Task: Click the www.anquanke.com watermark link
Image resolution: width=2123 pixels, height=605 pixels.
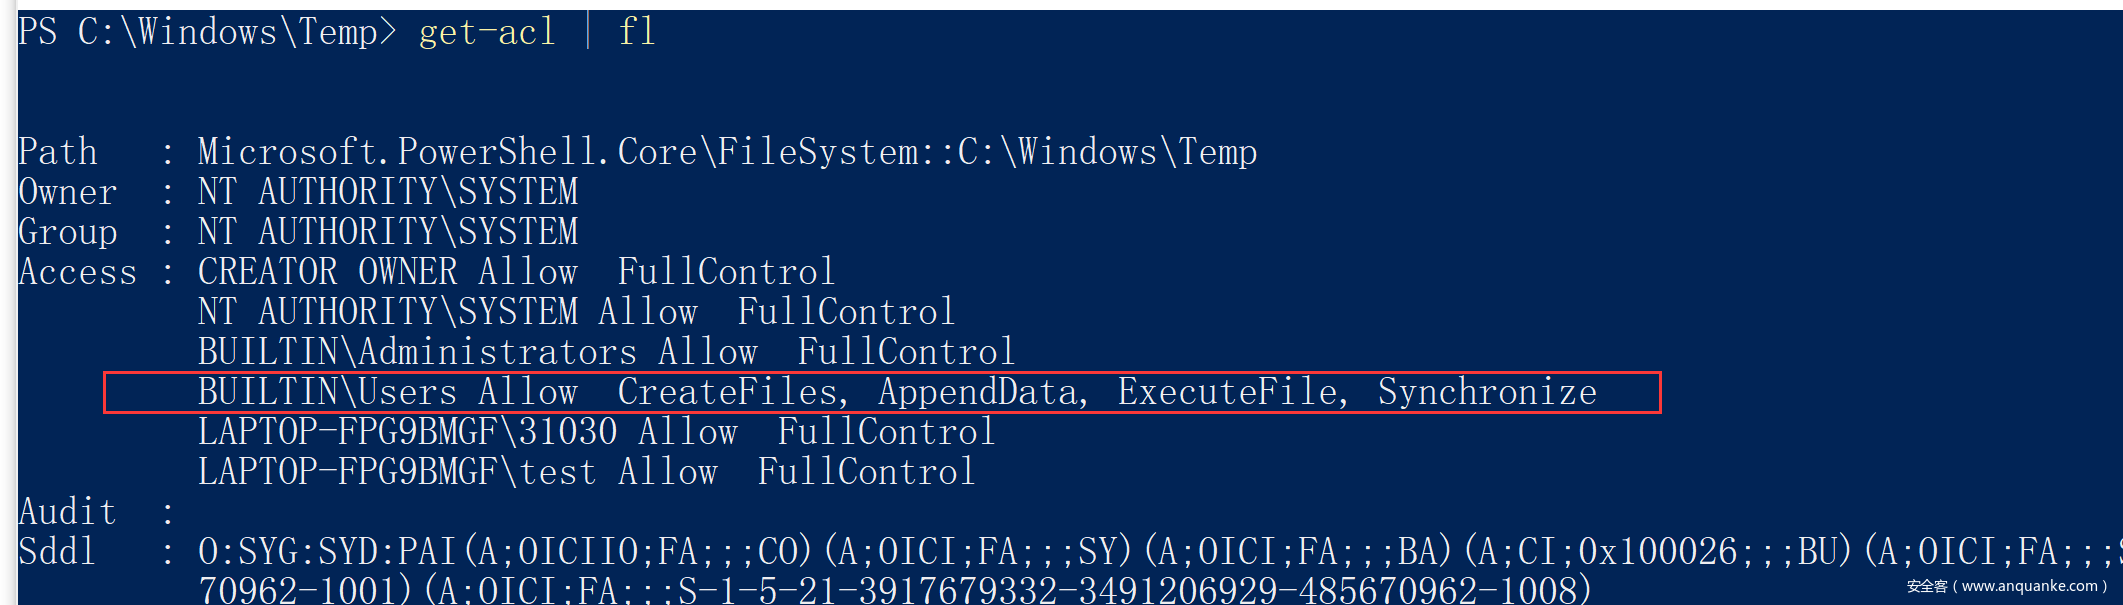Action: click(x=2029, y=586)
